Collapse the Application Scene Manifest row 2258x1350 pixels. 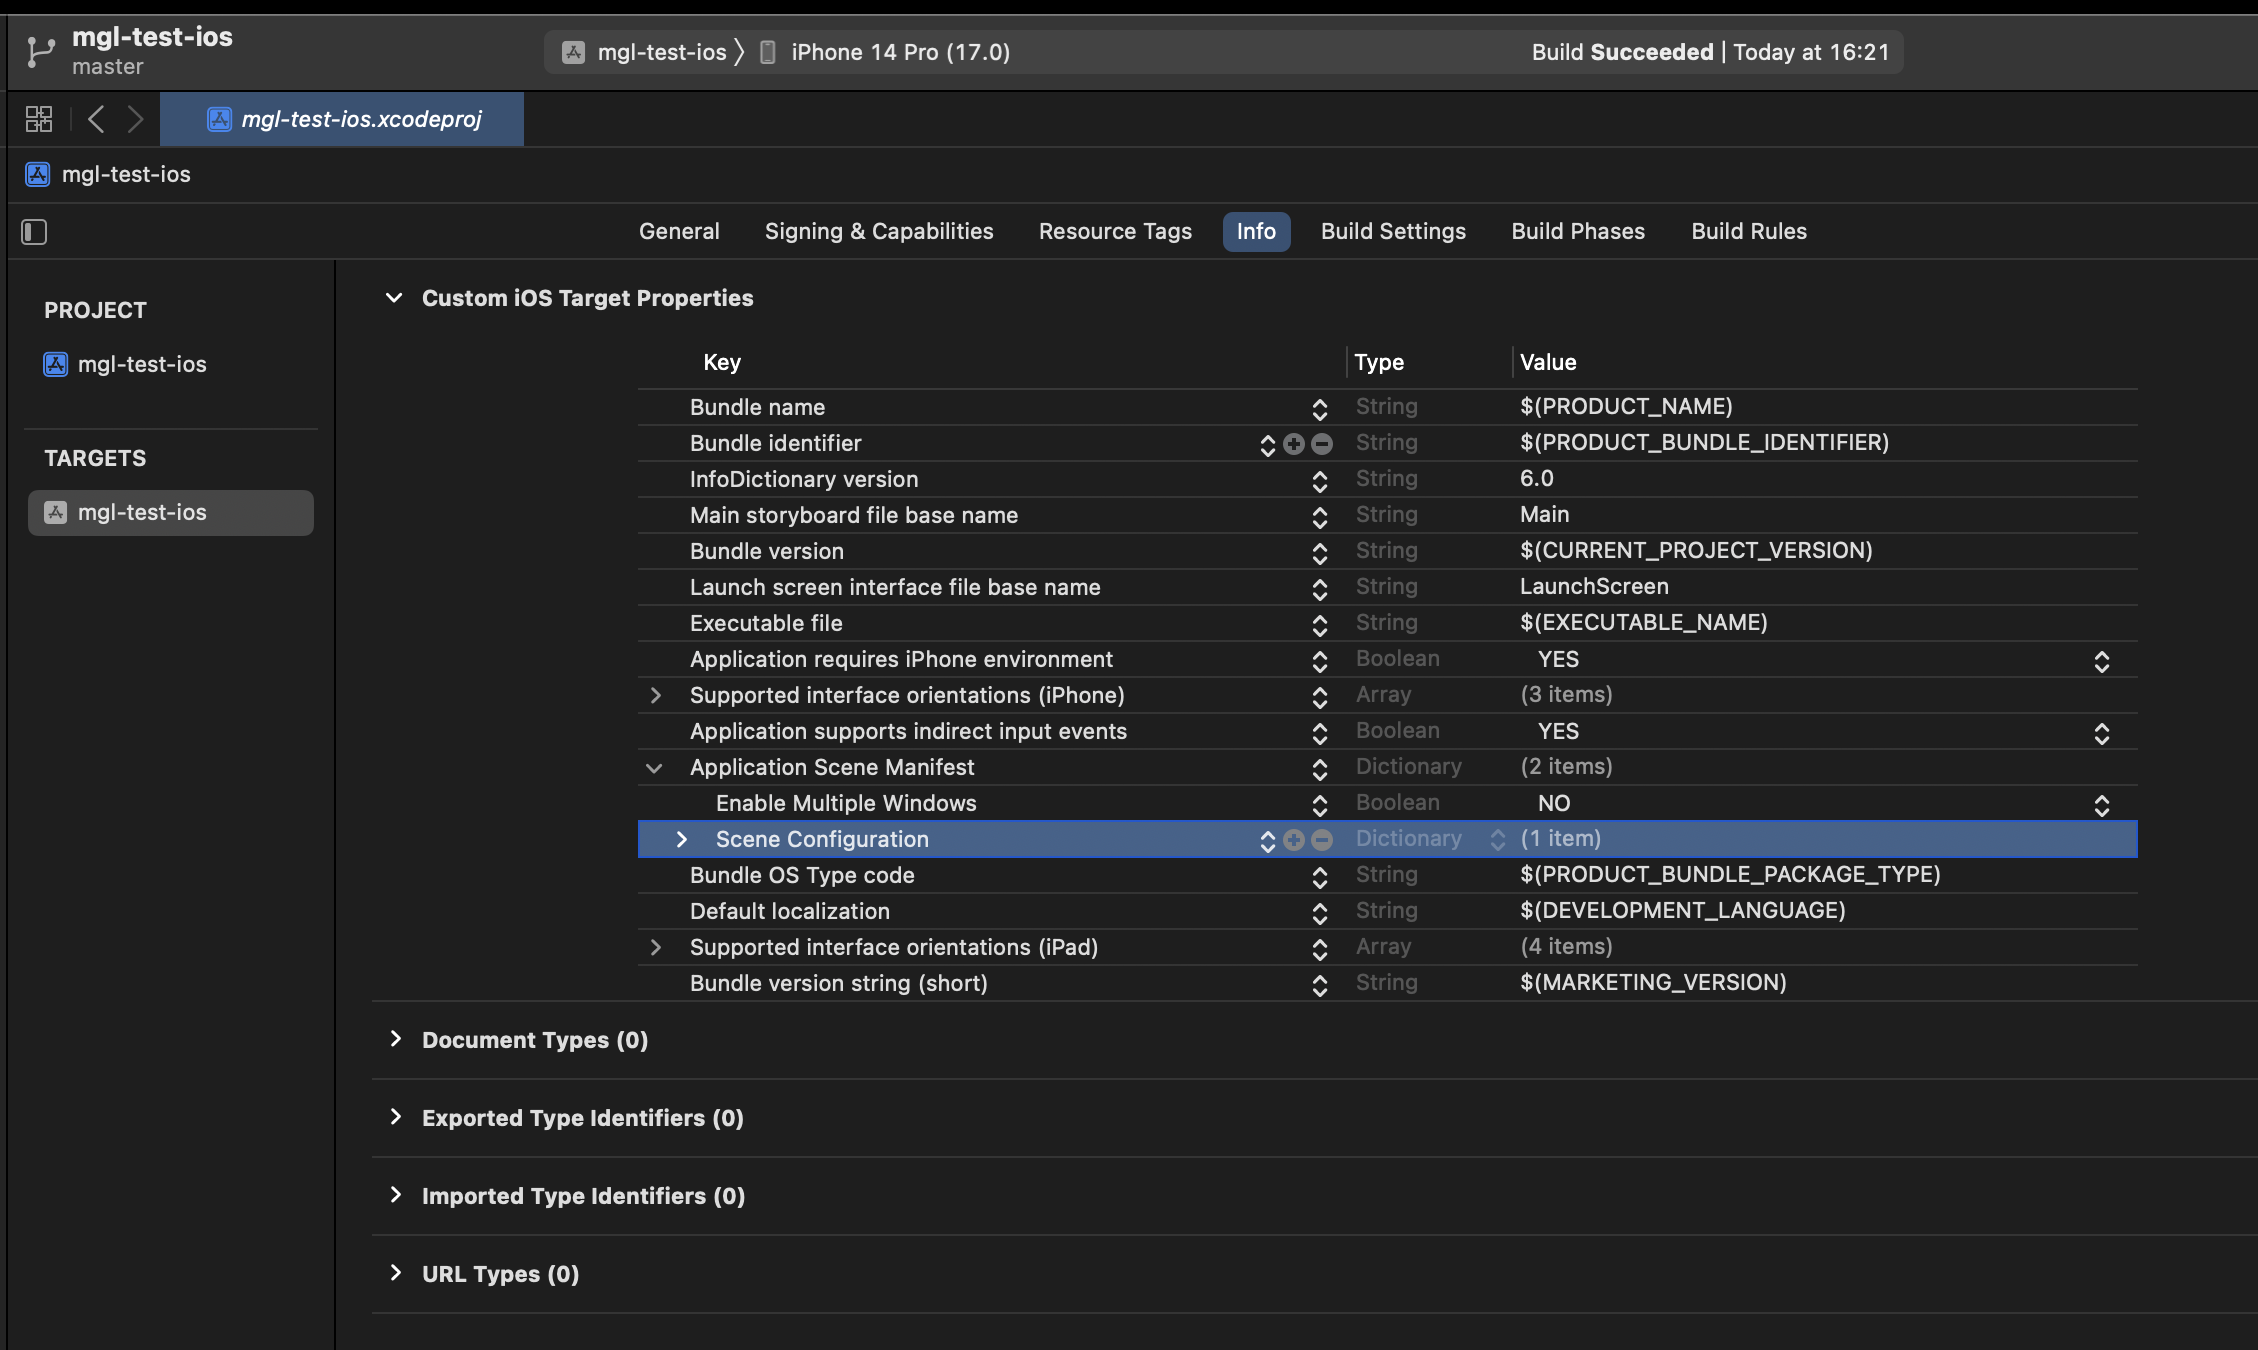click(x=654, y=768)
